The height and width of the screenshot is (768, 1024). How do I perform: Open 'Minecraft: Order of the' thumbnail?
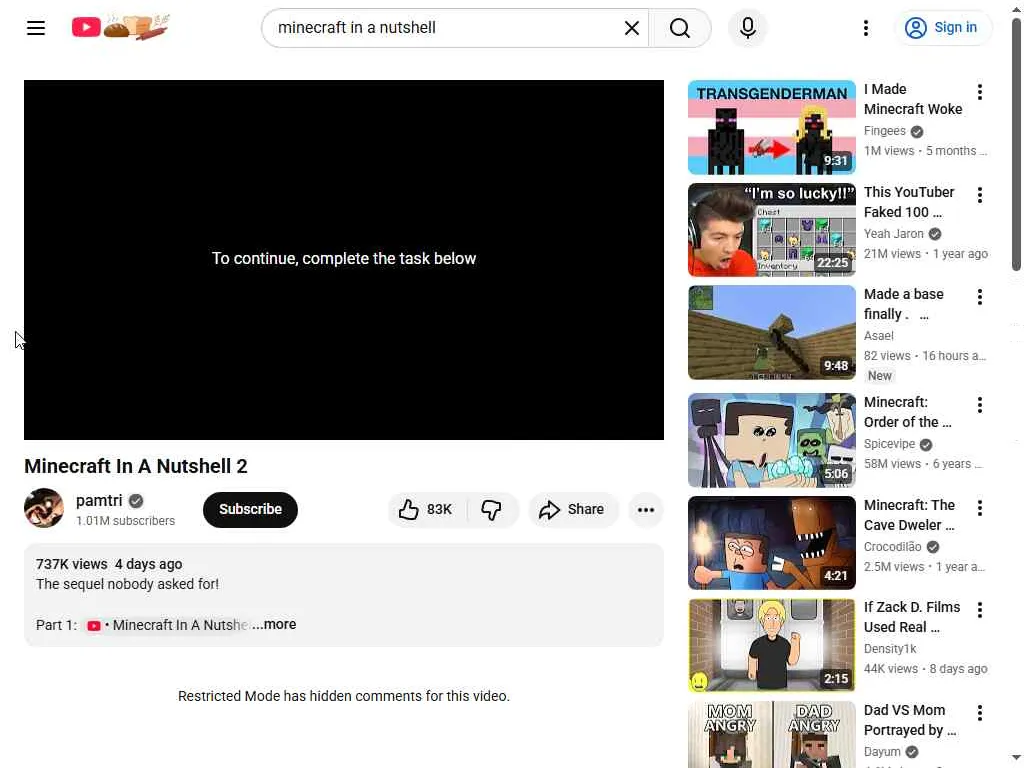click(x=771, y=440)
